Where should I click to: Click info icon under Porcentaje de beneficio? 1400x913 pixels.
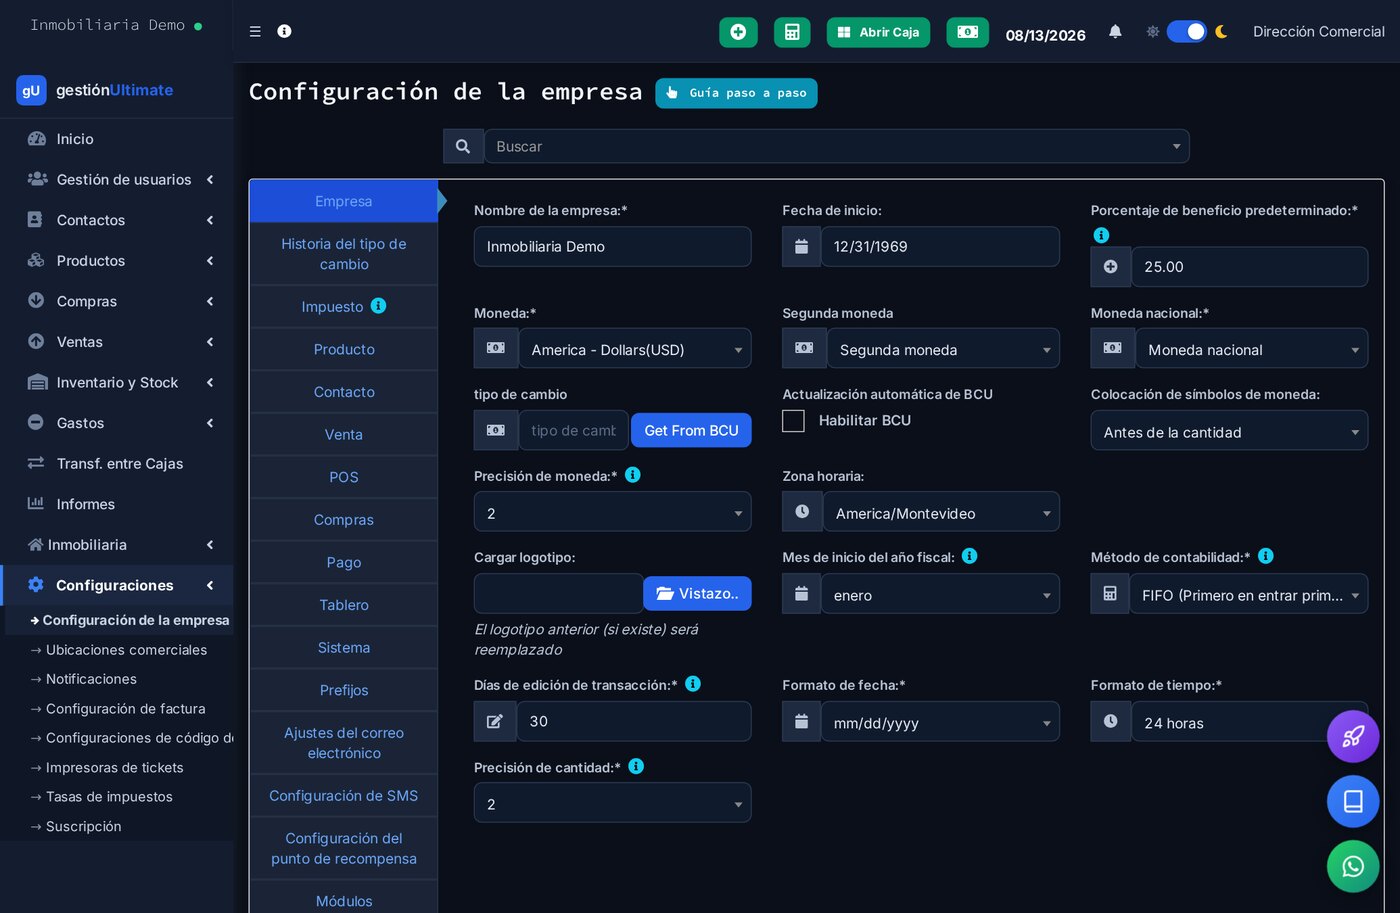click(x=1101, y=235)
